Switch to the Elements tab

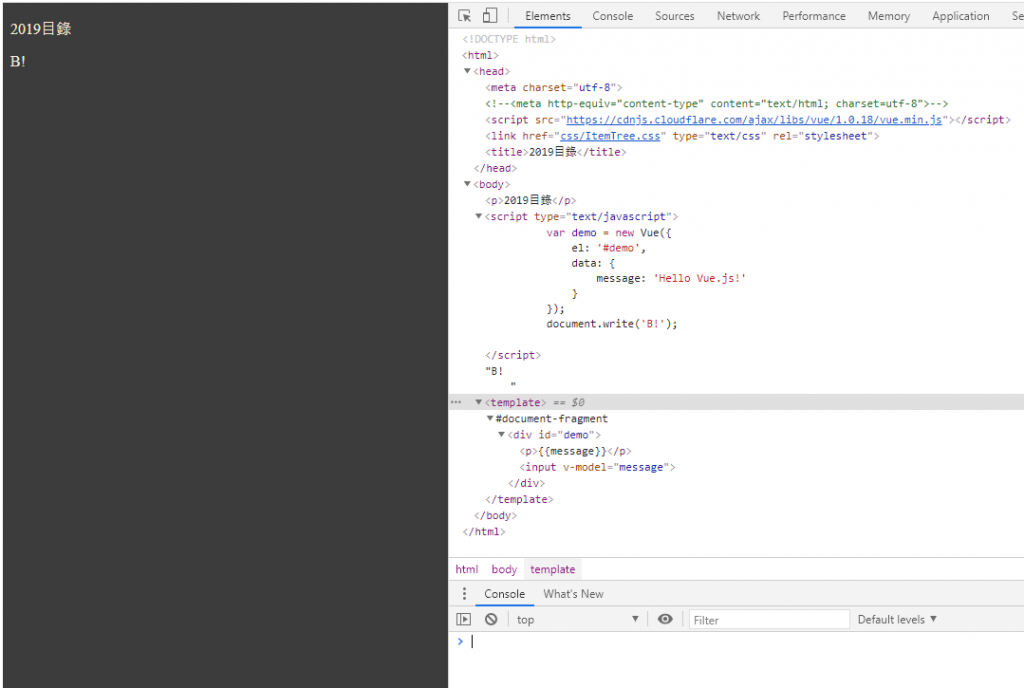(x=547, y=16)
